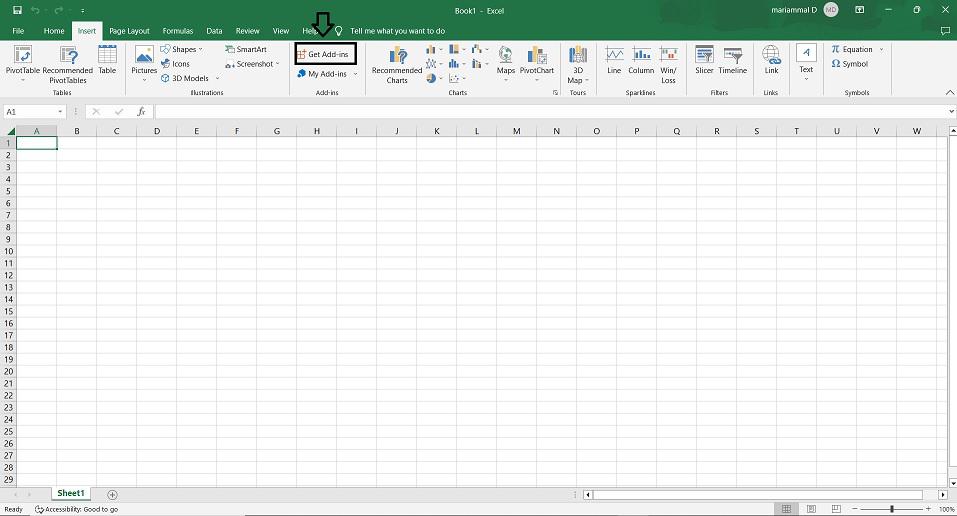Insert a Timeline filter
This screenshot has height=516, width=957.
(732, 60)
